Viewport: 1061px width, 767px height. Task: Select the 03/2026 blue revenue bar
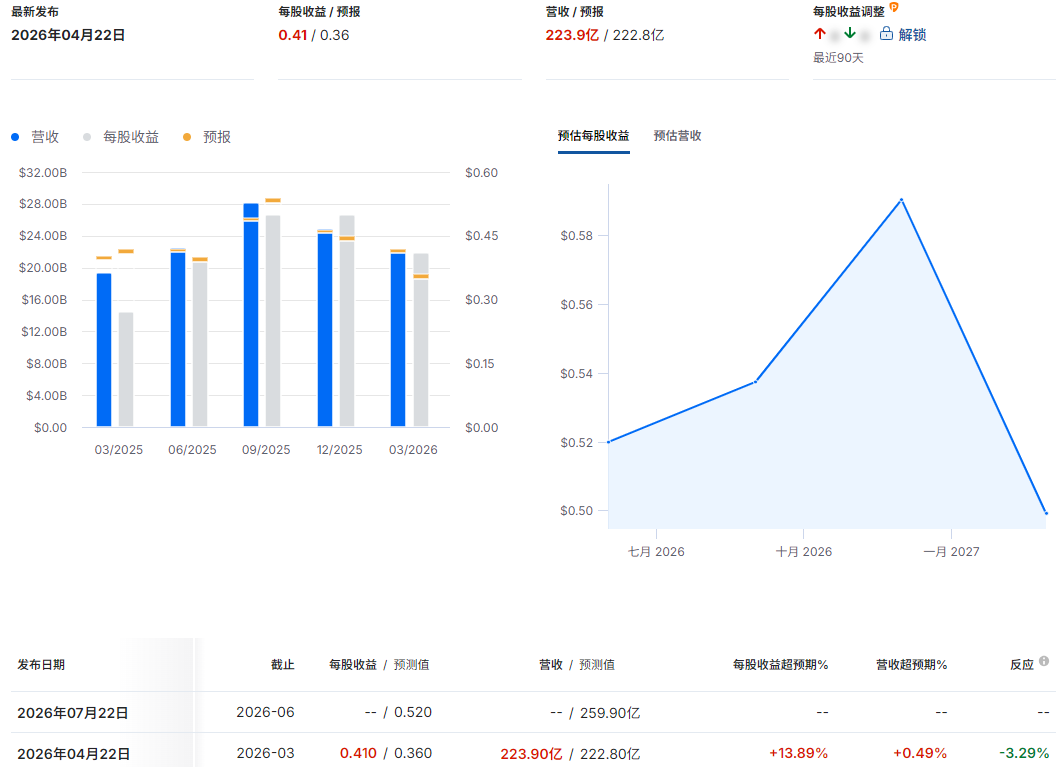(x=398, y=340)
